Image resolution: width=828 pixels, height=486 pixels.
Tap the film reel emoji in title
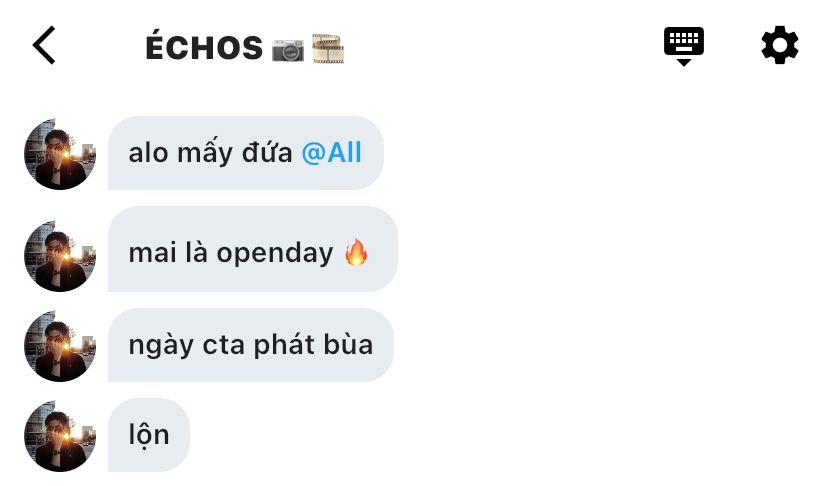click(x=328, y=49)
